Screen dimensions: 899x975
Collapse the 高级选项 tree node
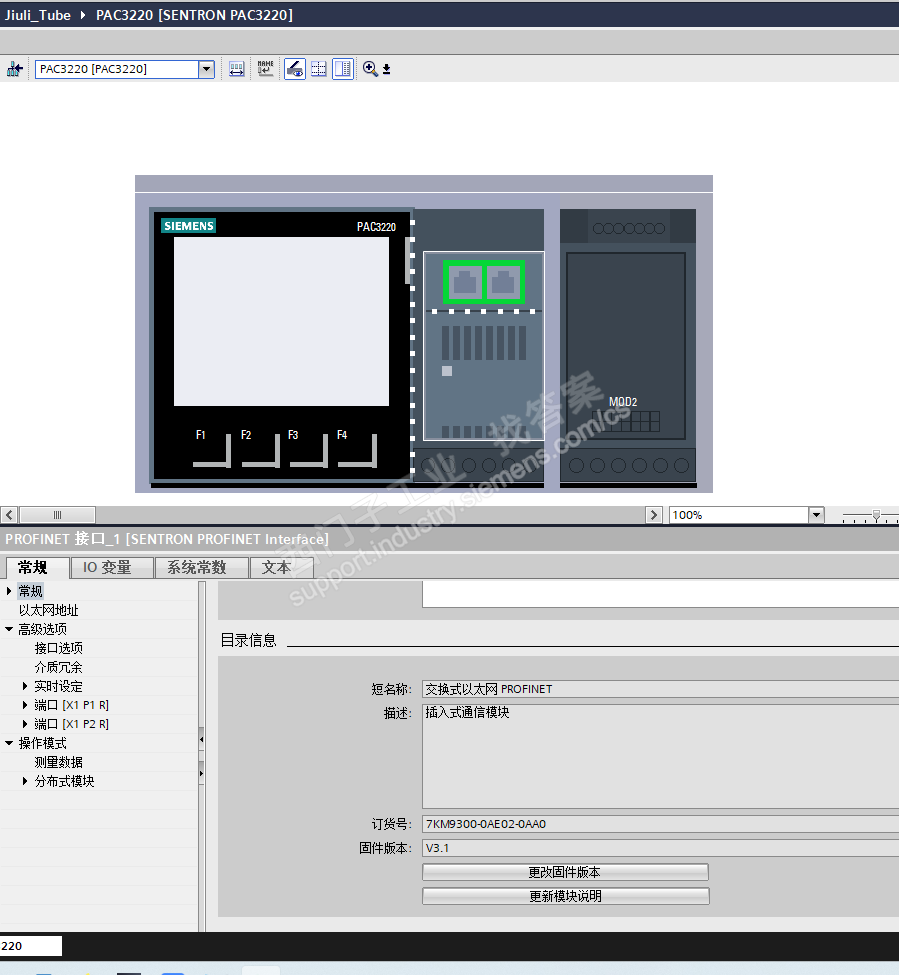[9, 629]
